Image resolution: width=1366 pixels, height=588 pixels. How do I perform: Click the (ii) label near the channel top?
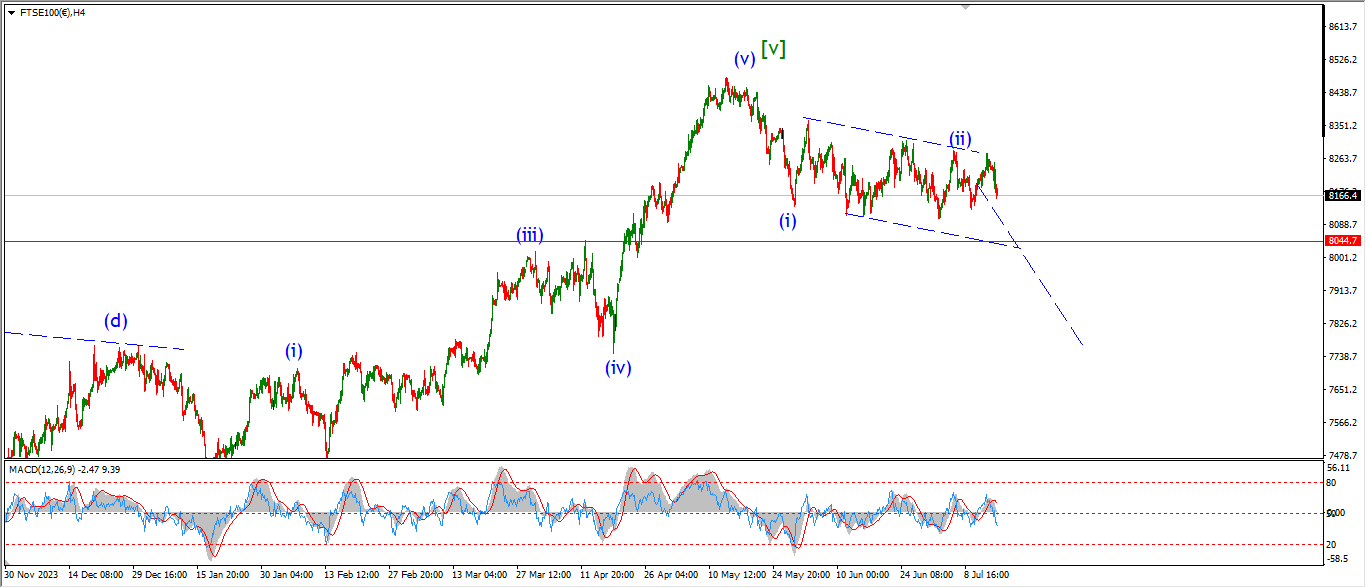pyautogui.click(x=961, y=138)
